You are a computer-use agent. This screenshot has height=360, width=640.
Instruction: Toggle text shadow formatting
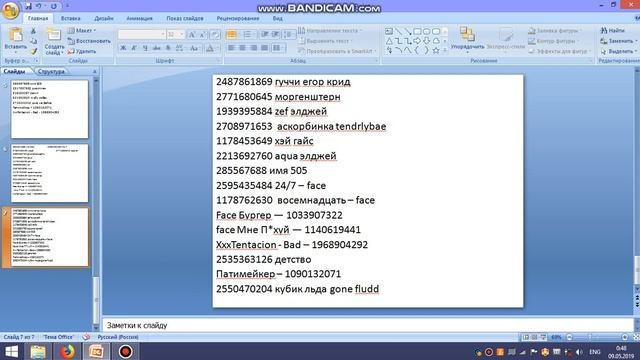[x=168, y=48]
